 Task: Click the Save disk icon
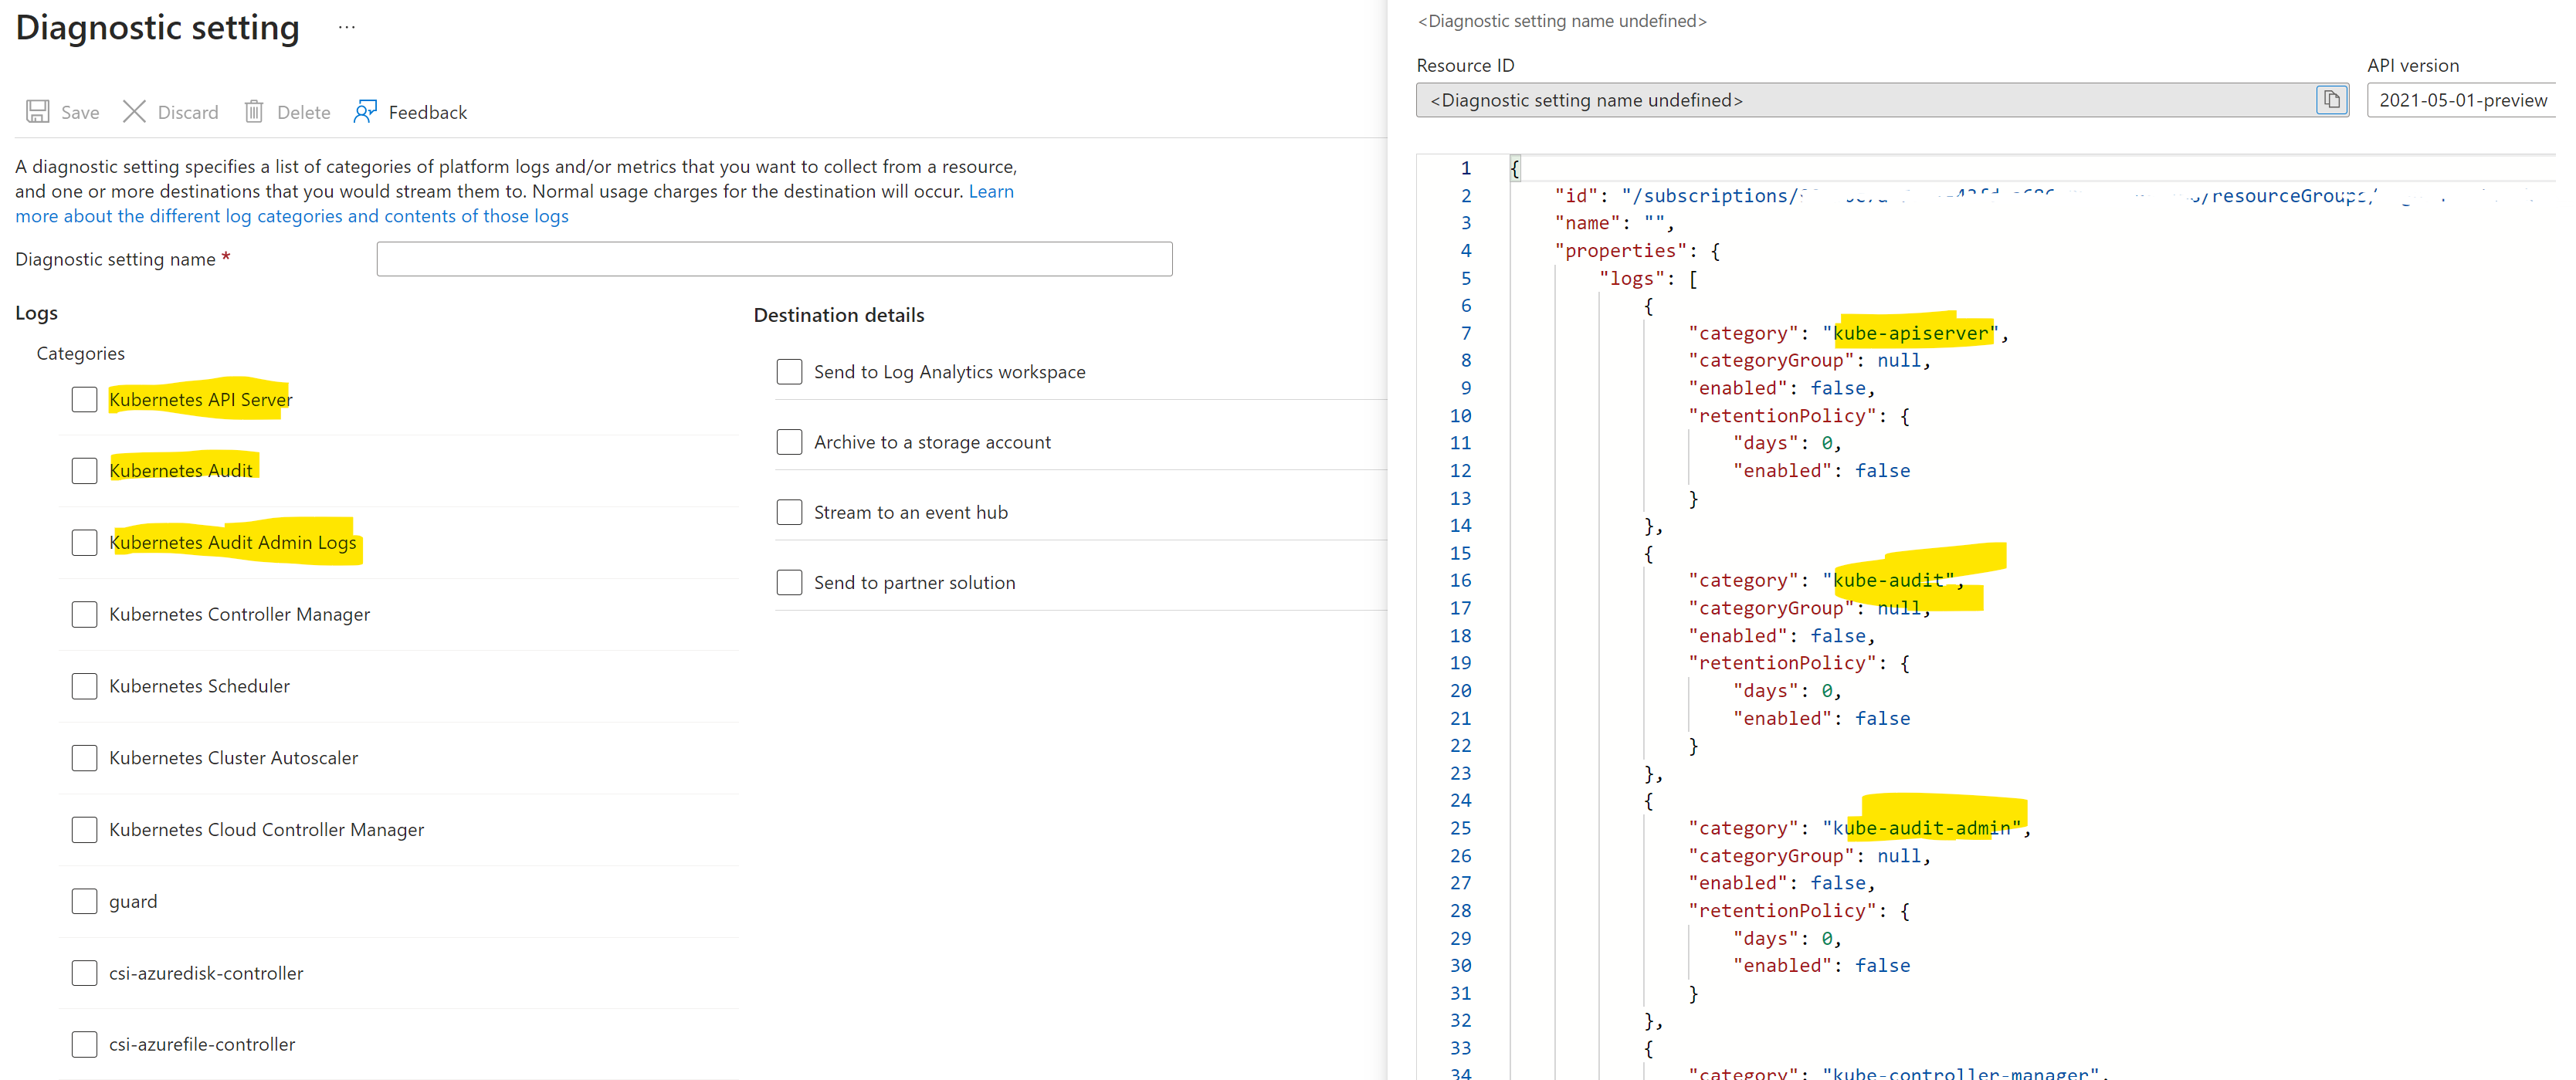tap(38, 112)
